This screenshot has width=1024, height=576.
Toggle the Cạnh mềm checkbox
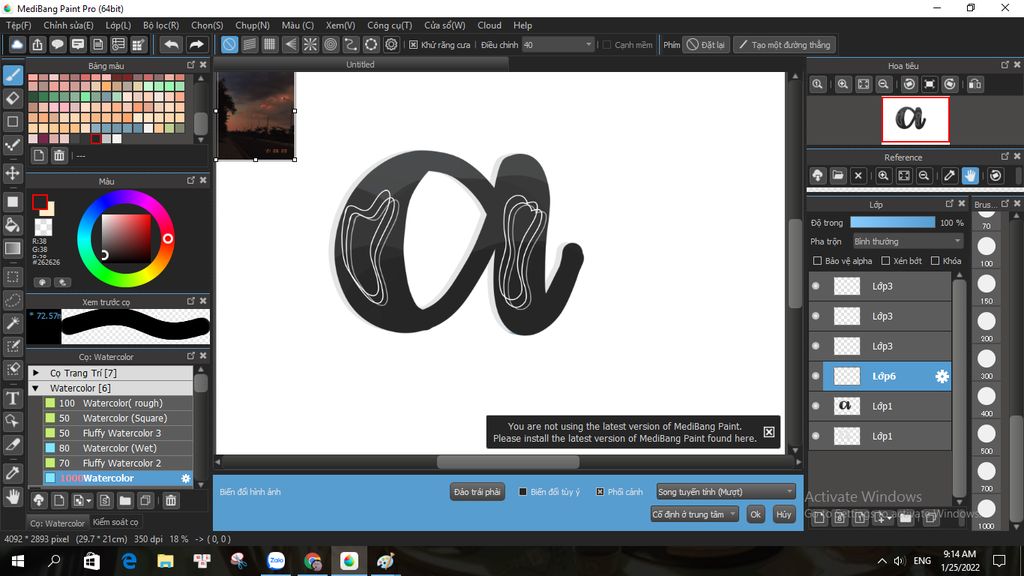pyautogui.click(x=607, y=45)
